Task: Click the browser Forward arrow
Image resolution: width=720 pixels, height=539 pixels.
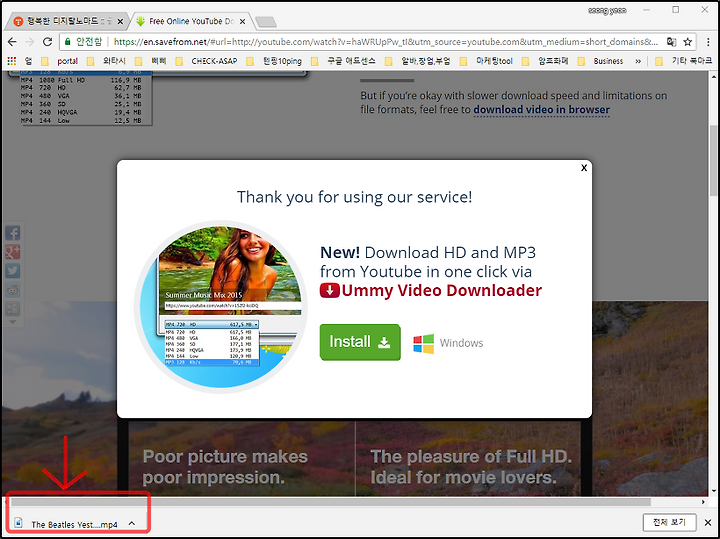Action: tap(30, 42)
